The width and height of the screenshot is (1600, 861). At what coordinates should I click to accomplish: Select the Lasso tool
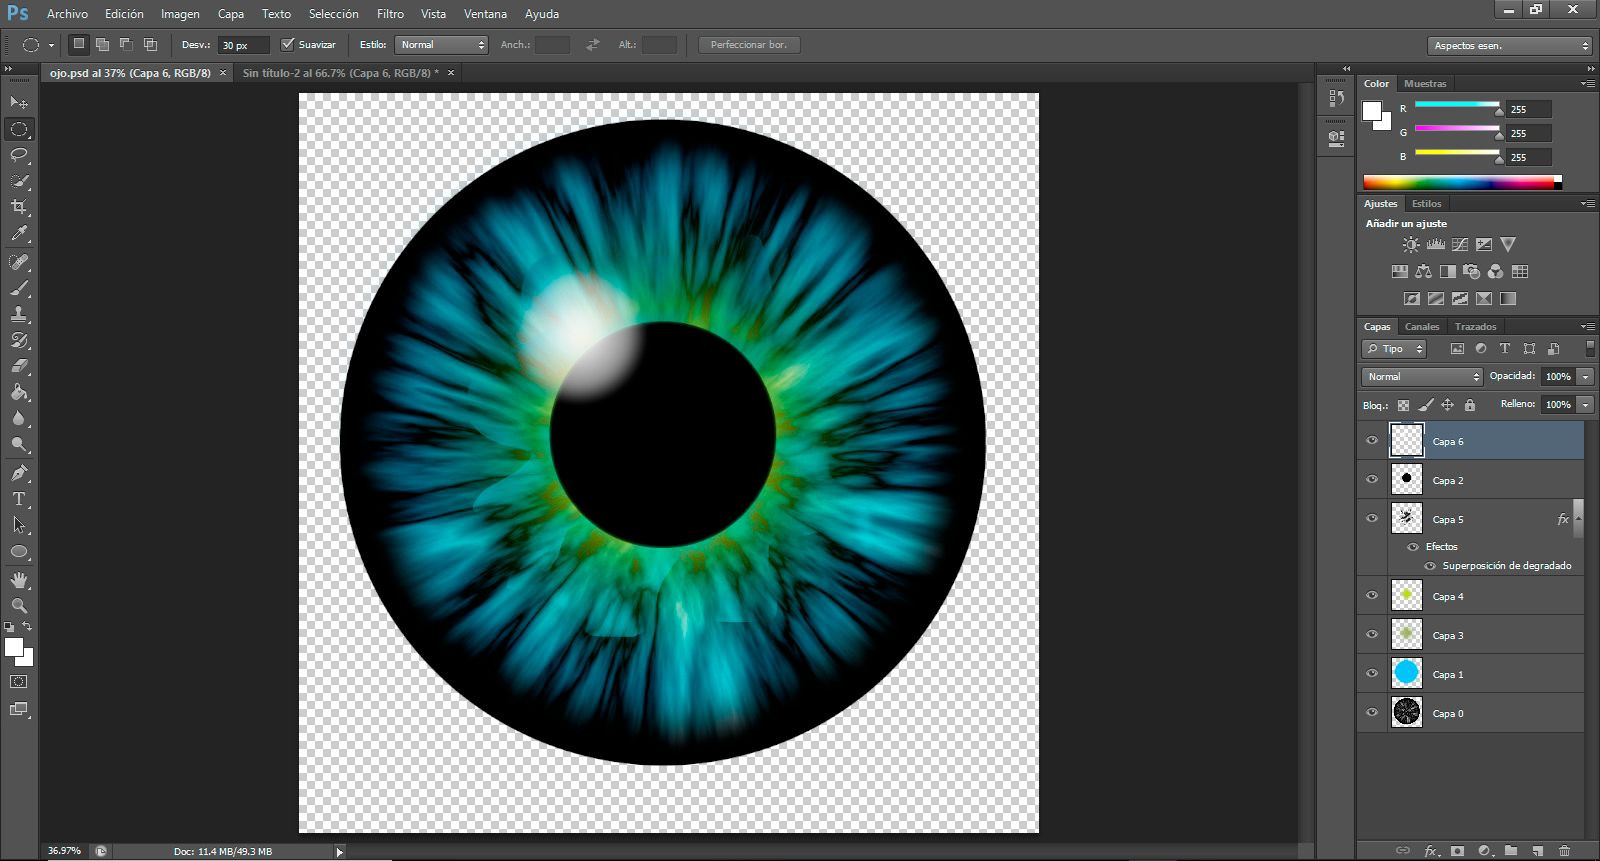pyautogui.click(x=19, y=155)
